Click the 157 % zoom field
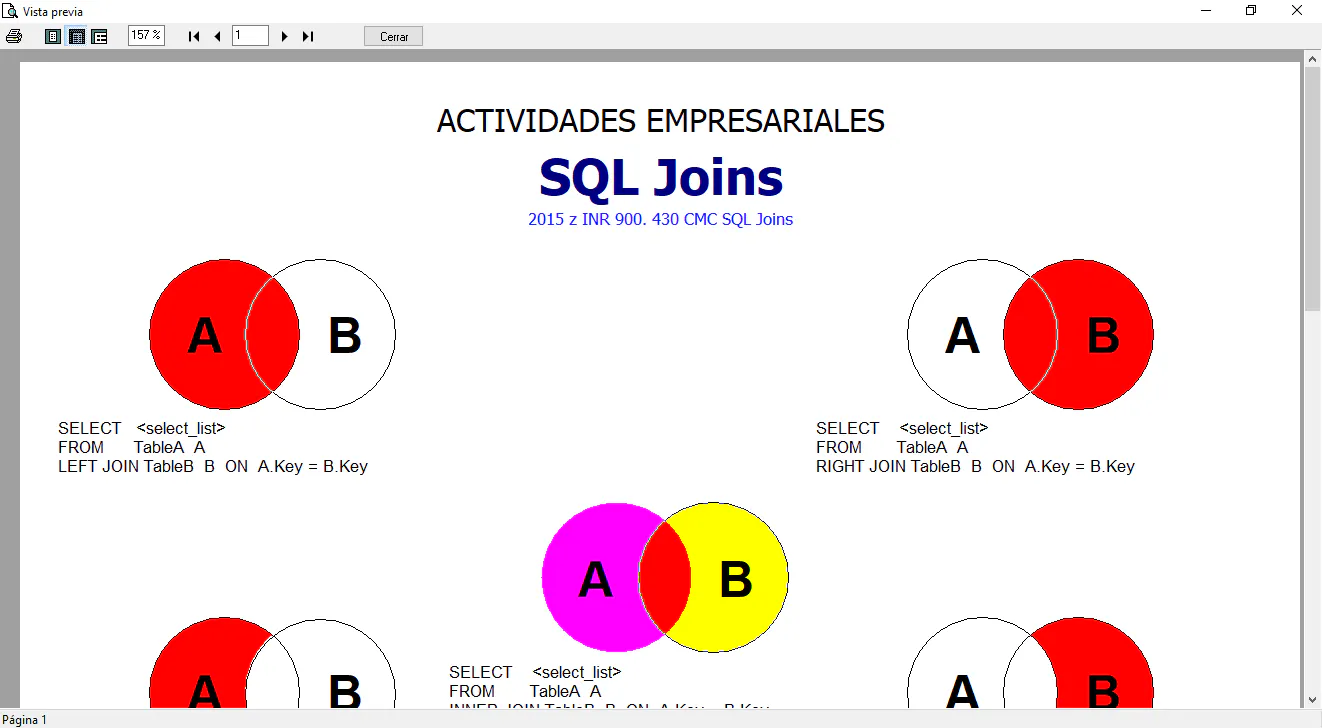The height and width of the screenshot is (728, 1322). click(146, 35)
